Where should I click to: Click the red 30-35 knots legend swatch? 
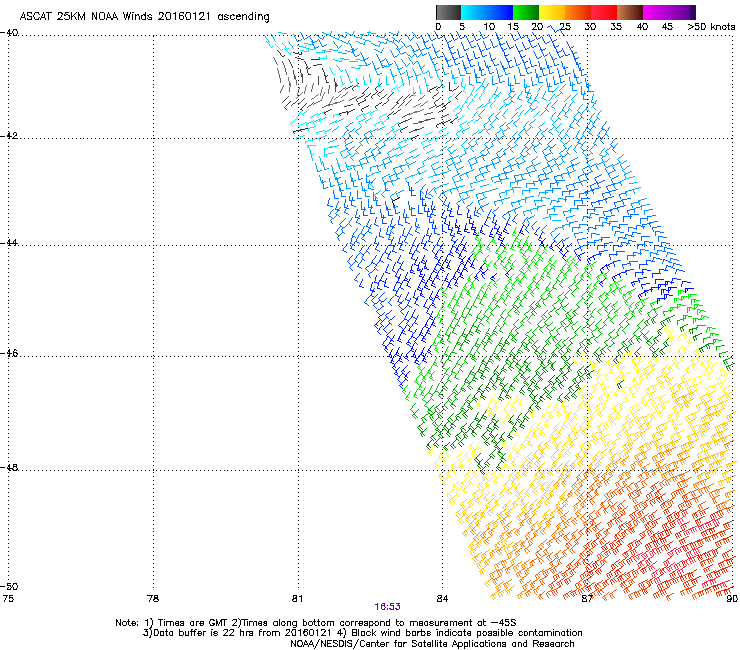pyautogui.click(x=604, y=12)
